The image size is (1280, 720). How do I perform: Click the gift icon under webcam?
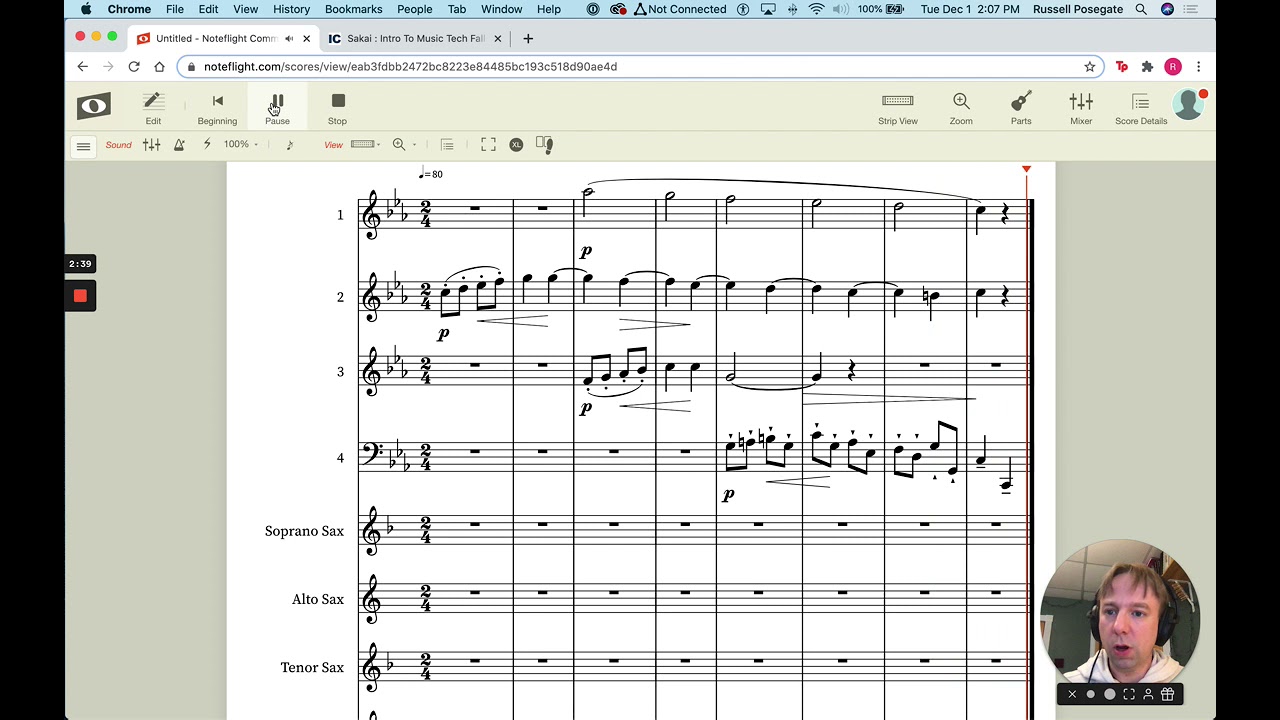pyautogui.click(x=1167, y=694)
